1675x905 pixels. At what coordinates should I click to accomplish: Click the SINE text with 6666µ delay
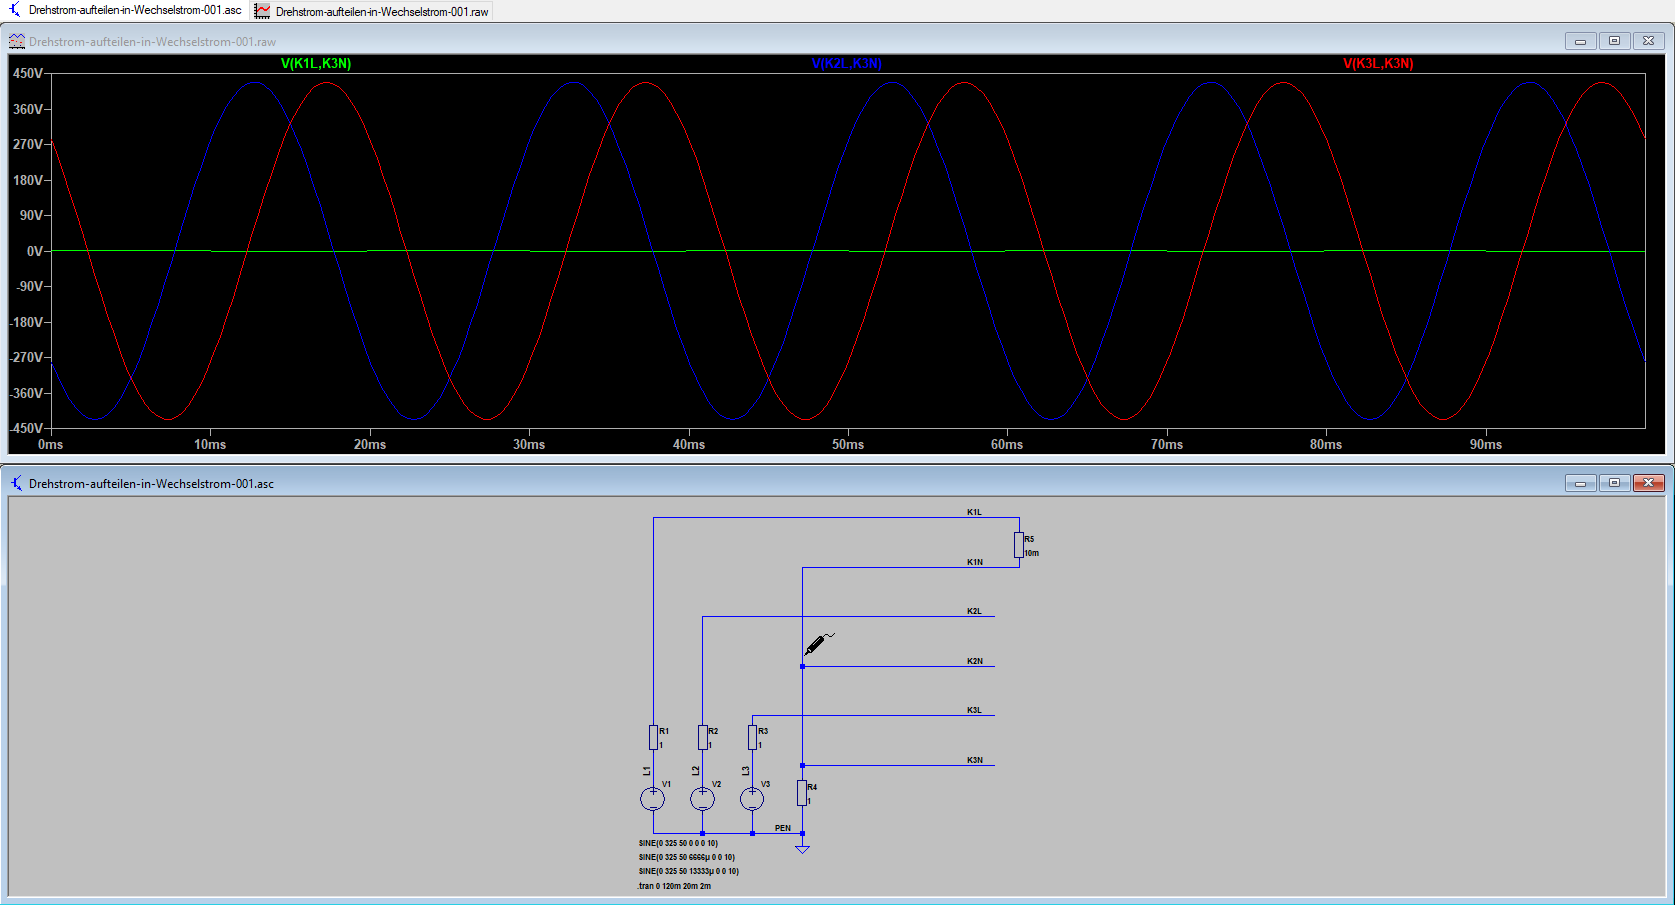pos(687,857)
